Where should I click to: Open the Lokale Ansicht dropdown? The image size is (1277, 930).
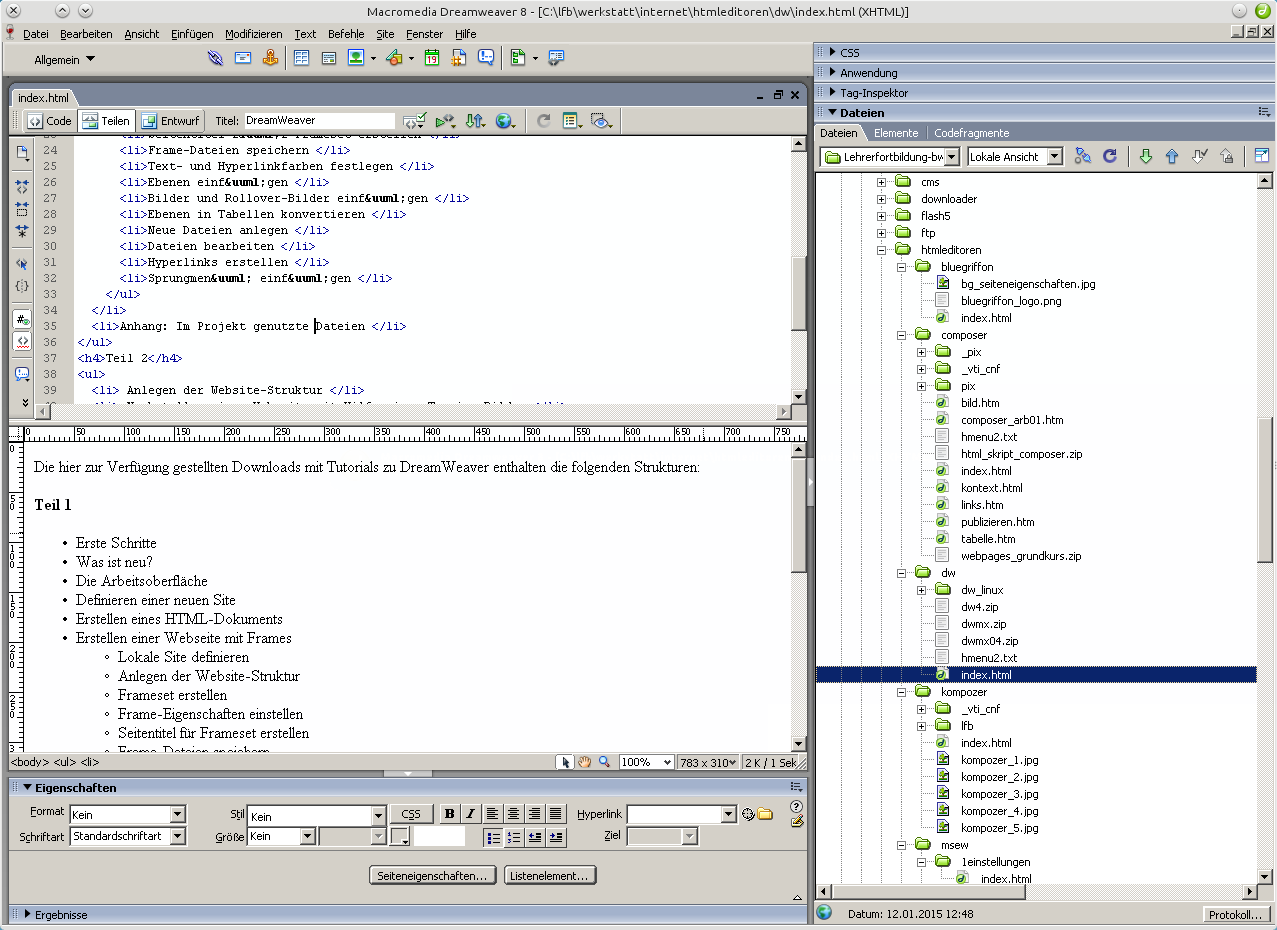[x=1013, y=156]
